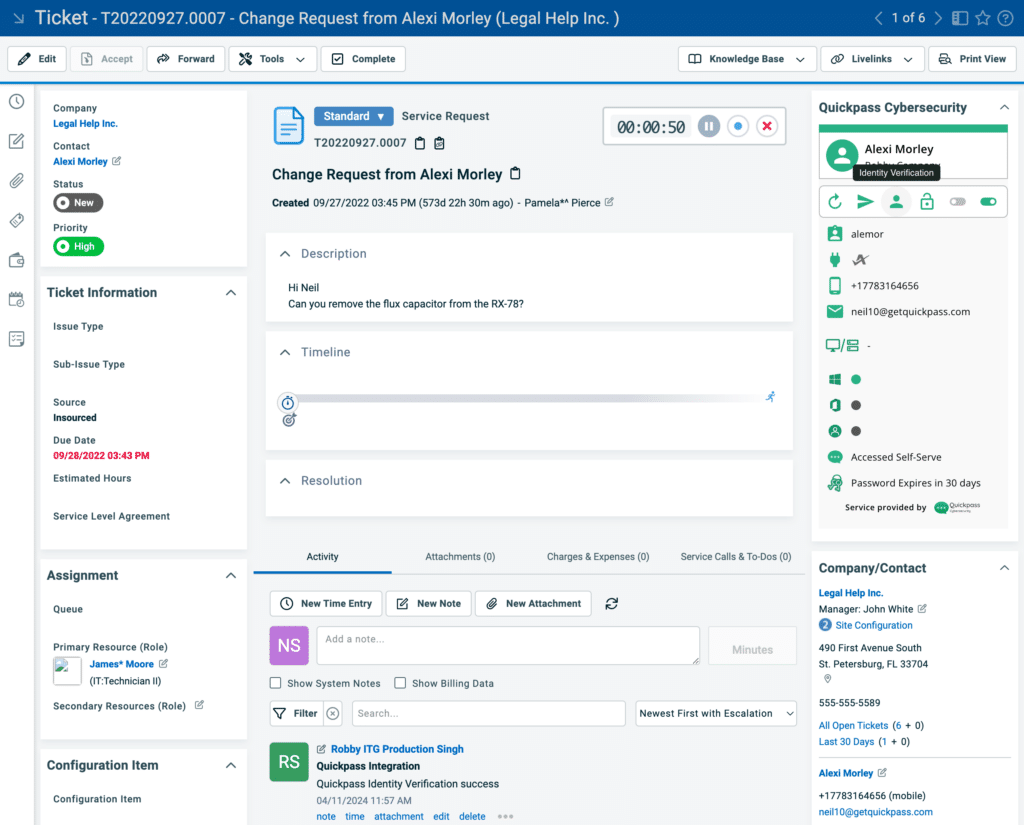Viewport: 1024px width, 825px height.
Task: Go to the previous ticket arrow
Action: pyautogui.click(x=878, y=18)
